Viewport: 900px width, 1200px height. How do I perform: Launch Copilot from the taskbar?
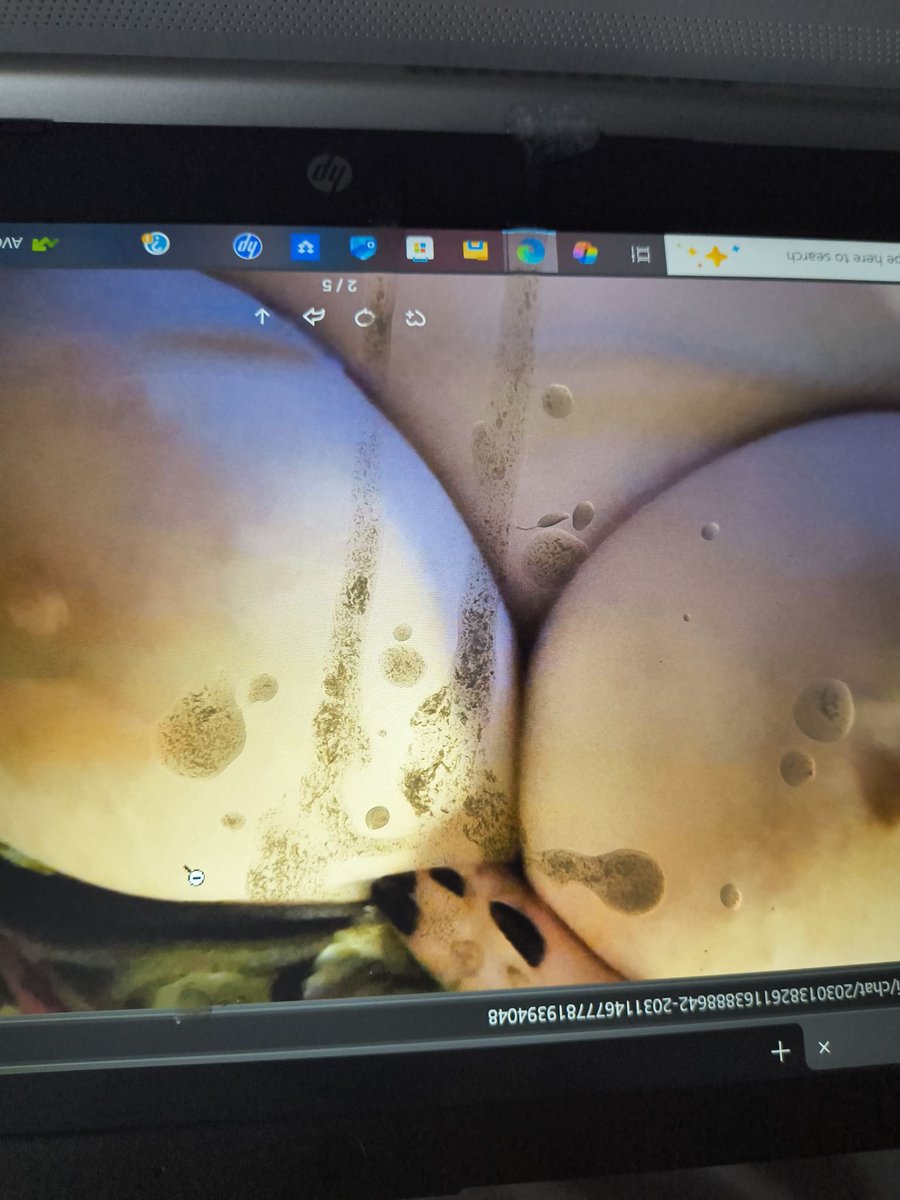click(x=585, y=253)
